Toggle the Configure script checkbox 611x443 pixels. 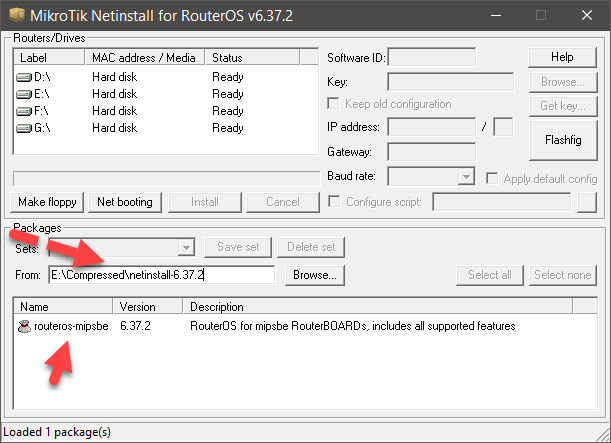[334, 201]
